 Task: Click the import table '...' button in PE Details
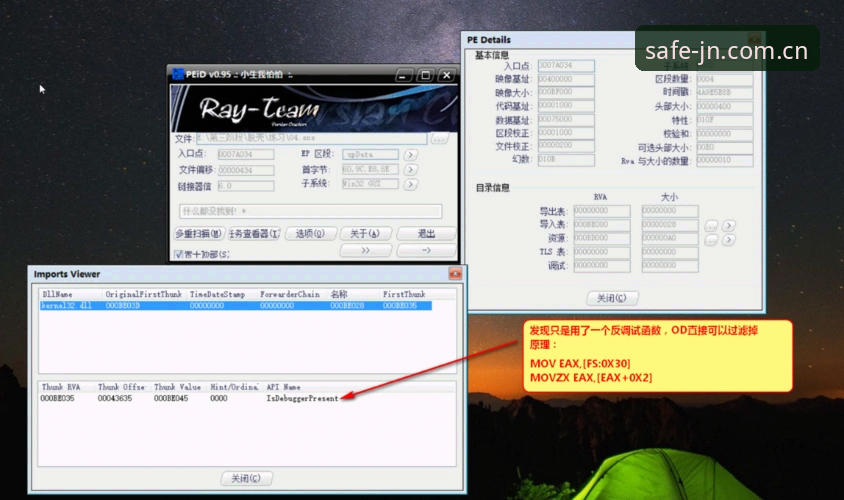(711, 225)
